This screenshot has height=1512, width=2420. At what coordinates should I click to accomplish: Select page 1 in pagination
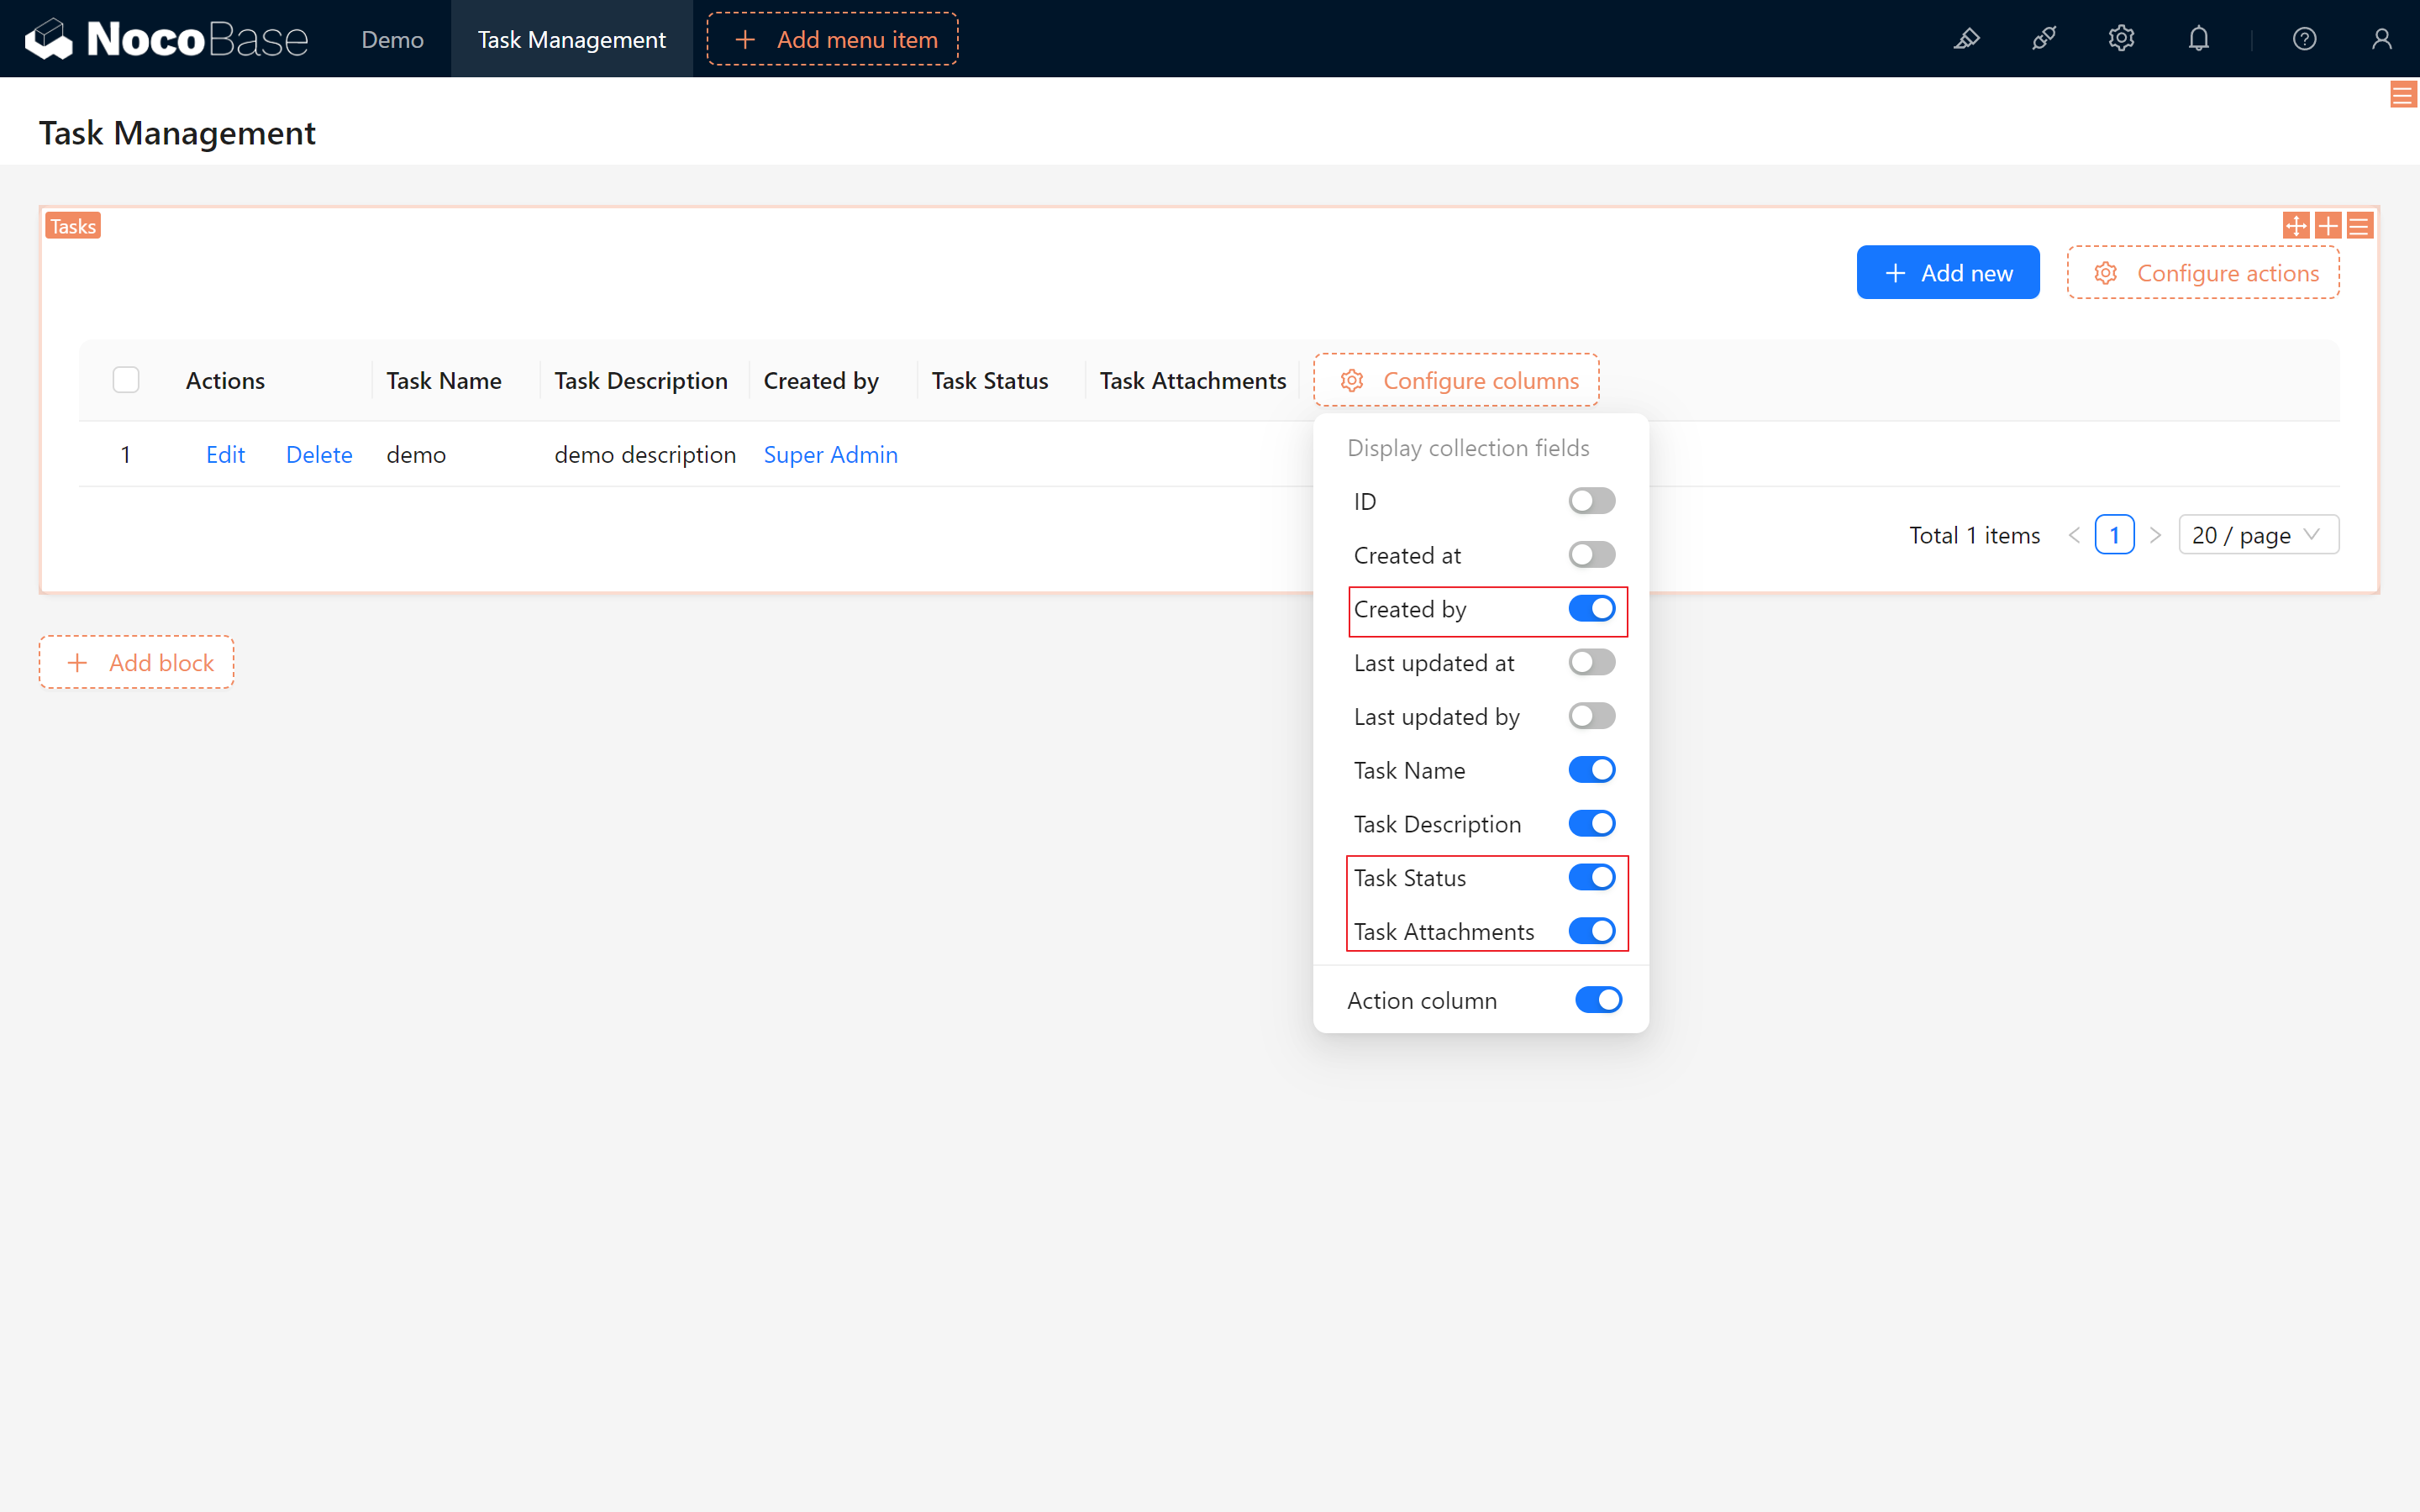[2114, 535]
